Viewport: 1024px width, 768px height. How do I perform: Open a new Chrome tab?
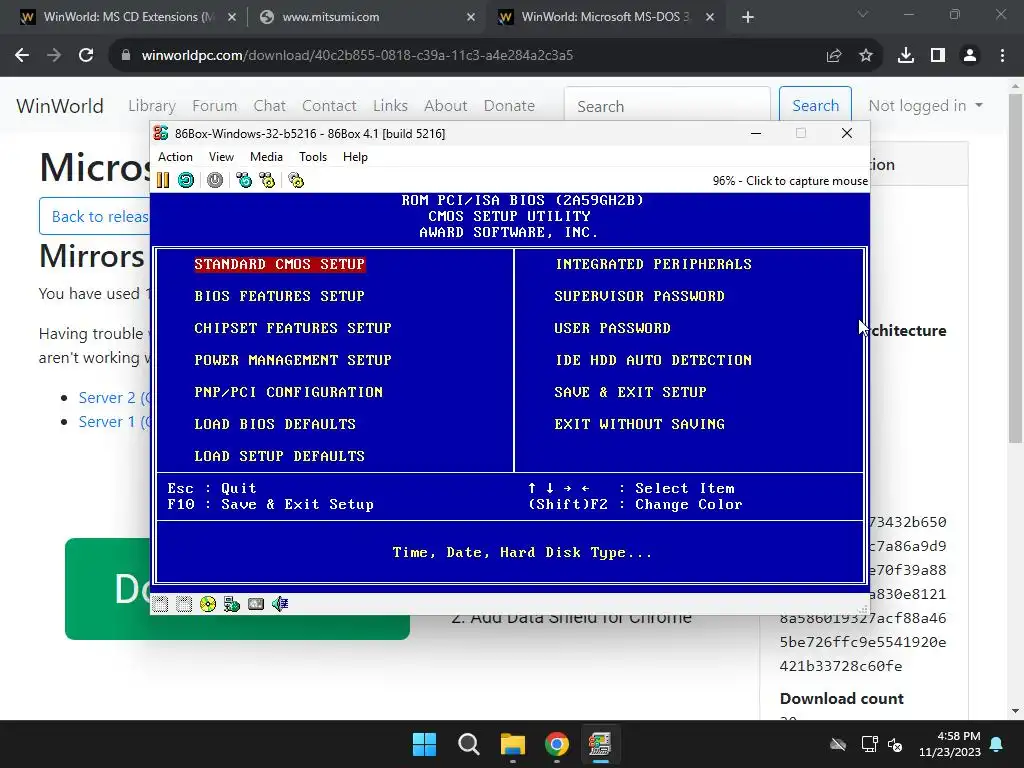click(748, 18)
